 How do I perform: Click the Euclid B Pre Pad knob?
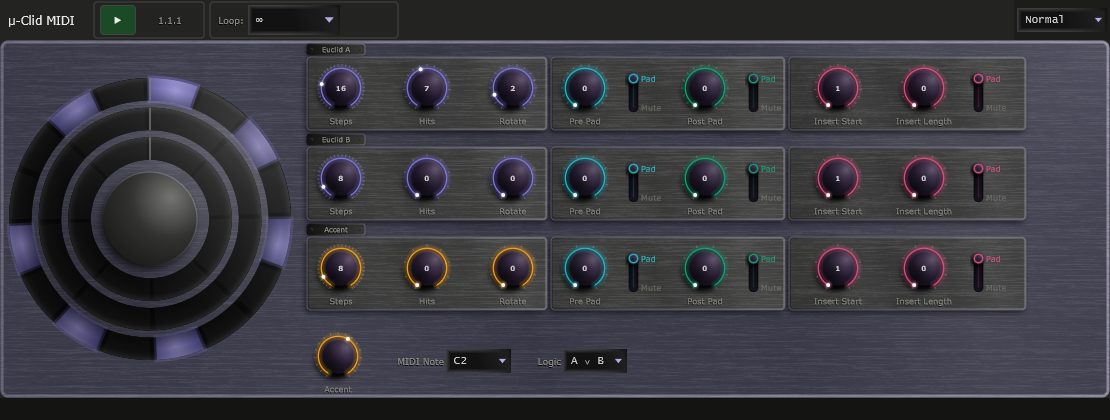click(585, 178)
